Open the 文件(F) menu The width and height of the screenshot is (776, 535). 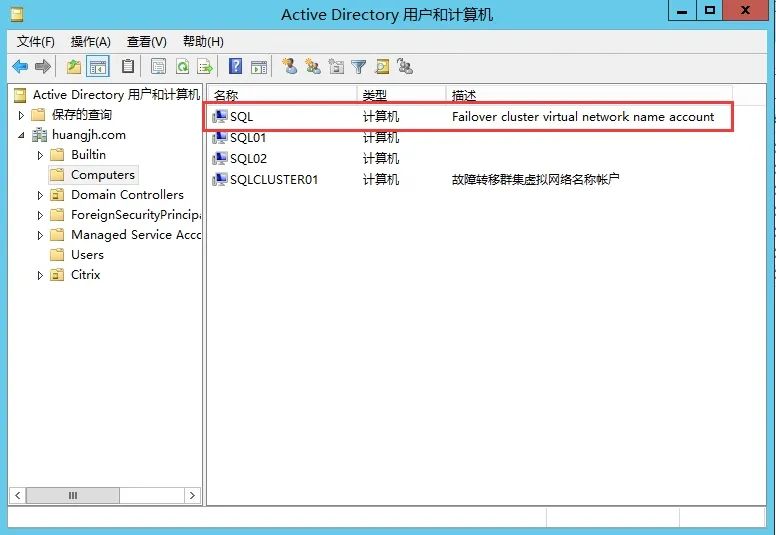pyautogui.click(x=36, y=42)
